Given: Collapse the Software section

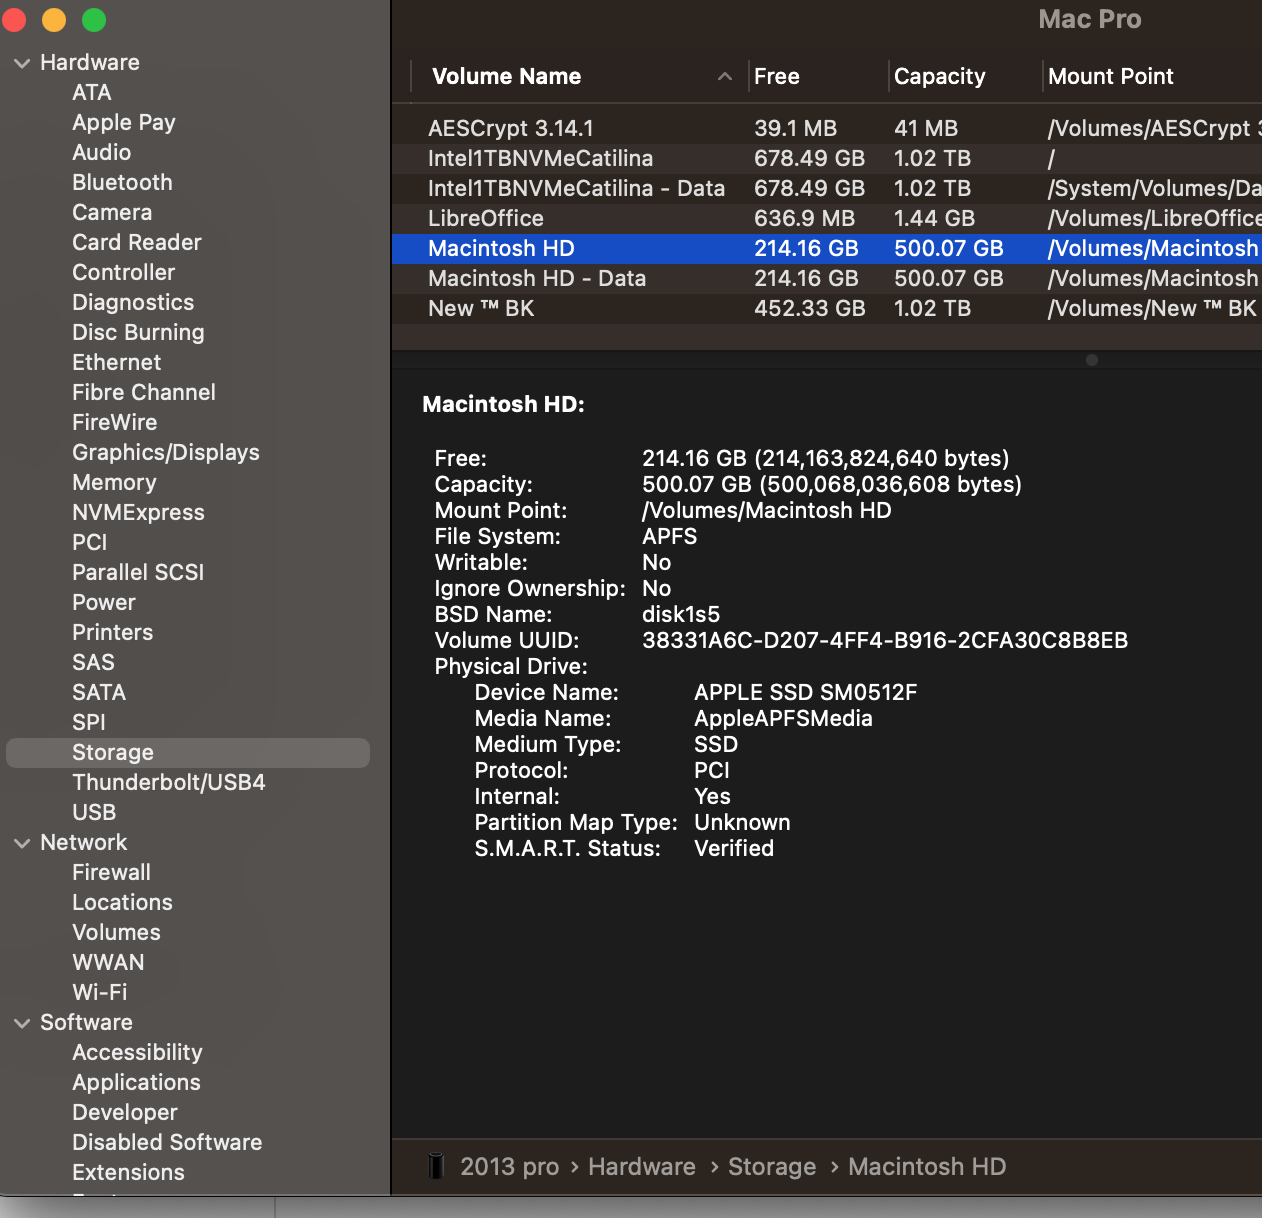Looking at the screenshot, I should (x=22, y=1023).
